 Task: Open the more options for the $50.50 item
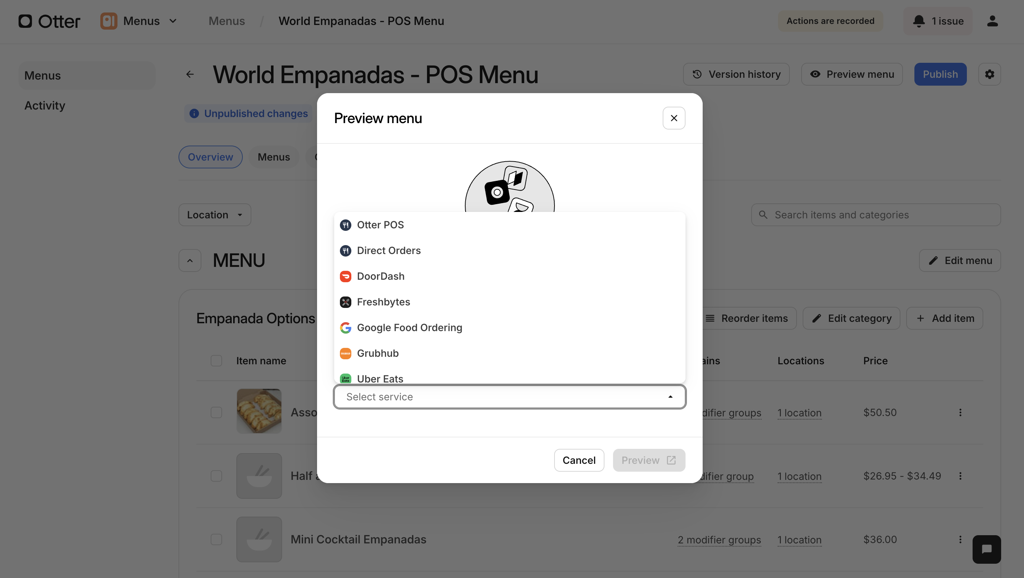(960, 413)
